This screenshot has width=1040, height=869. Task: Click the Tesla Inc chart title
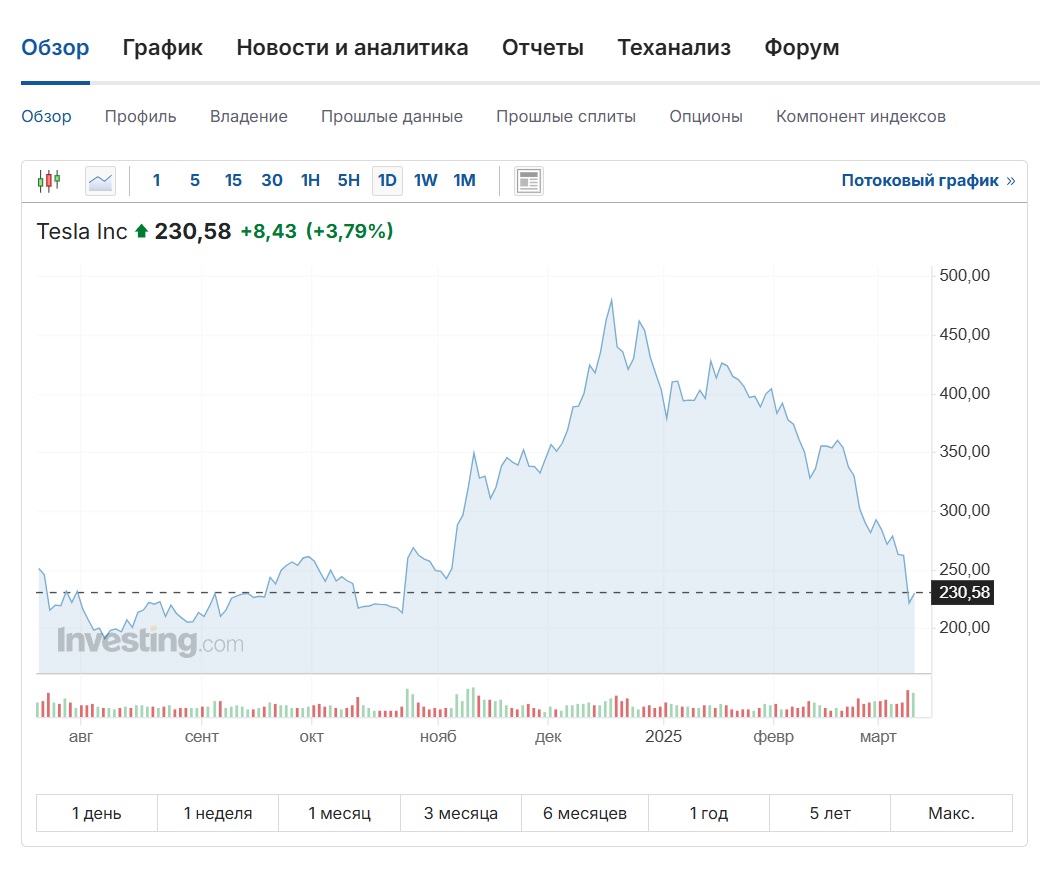[82, 232]
